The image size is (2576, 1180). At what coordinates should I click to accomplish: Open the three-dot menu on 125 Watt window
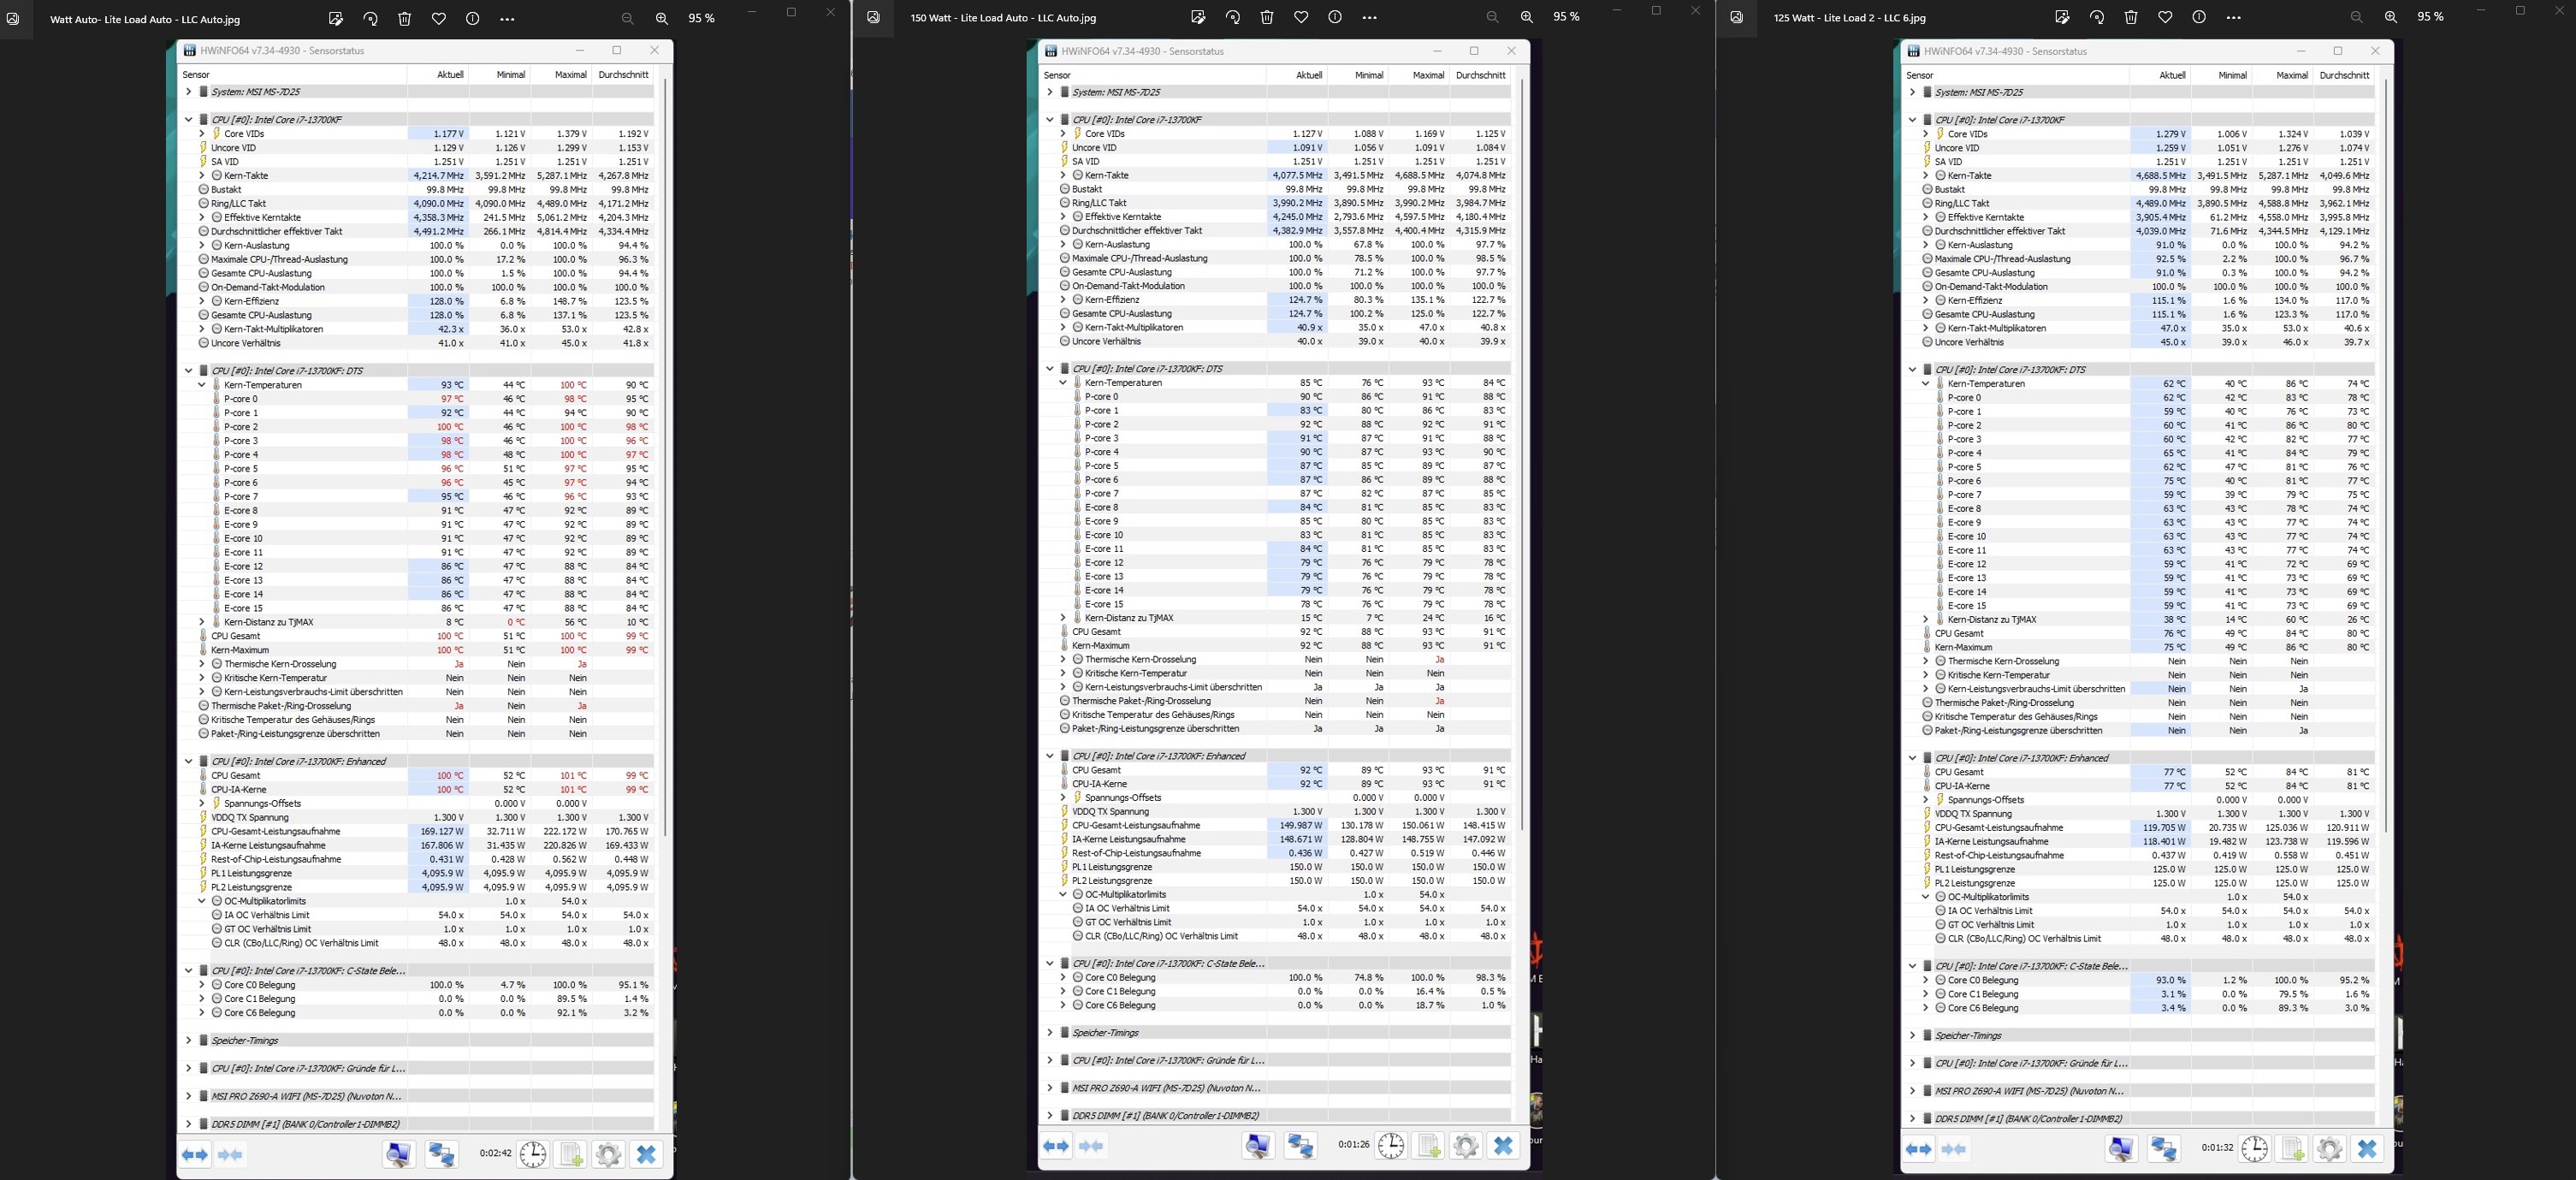click(2233, 17)
